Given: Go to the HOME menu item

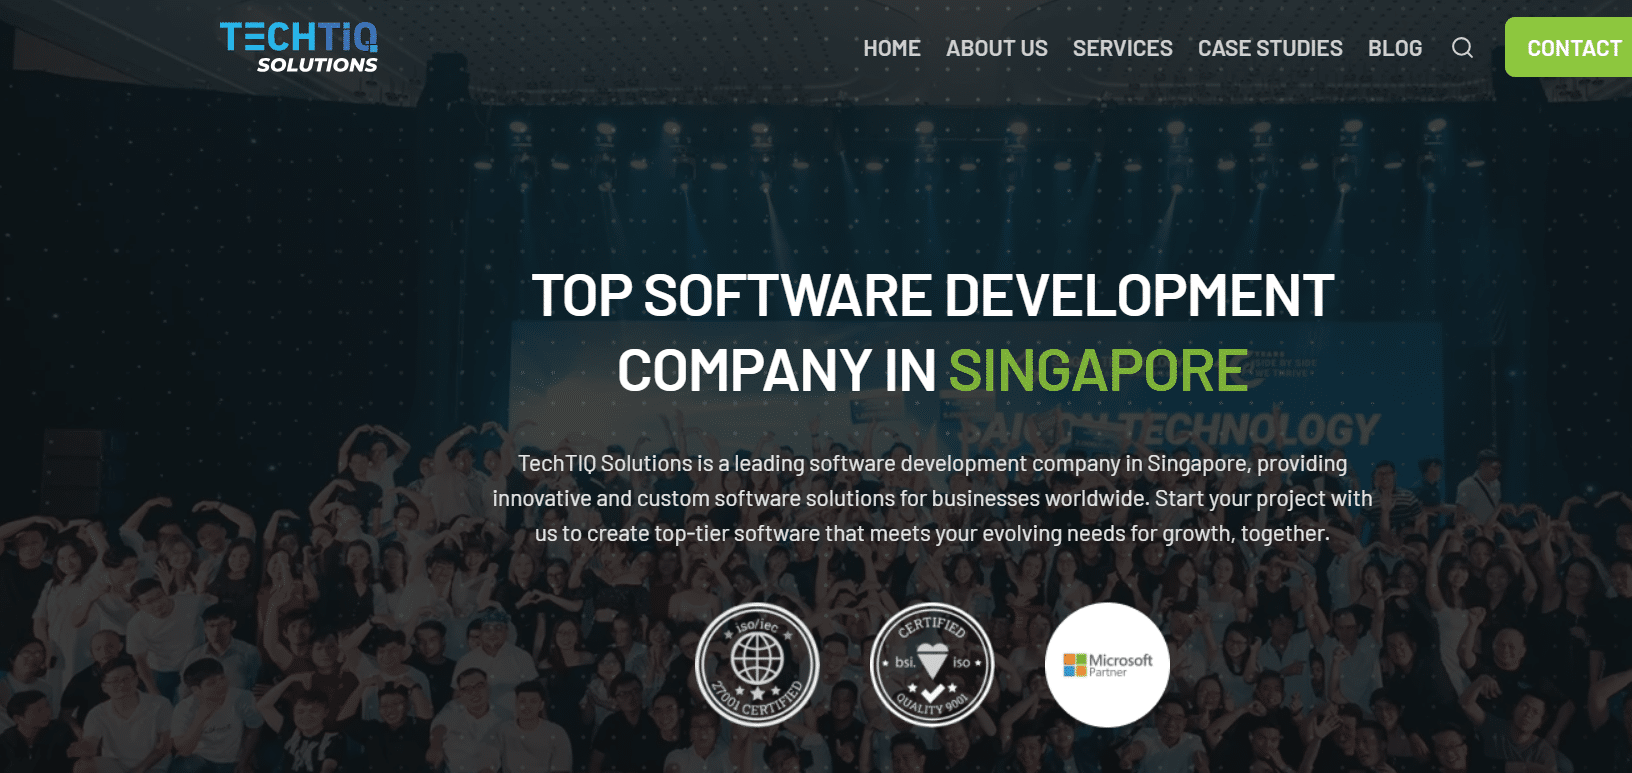Looking at the screenshot, I should pyautogui.click(x=892, y=48).
